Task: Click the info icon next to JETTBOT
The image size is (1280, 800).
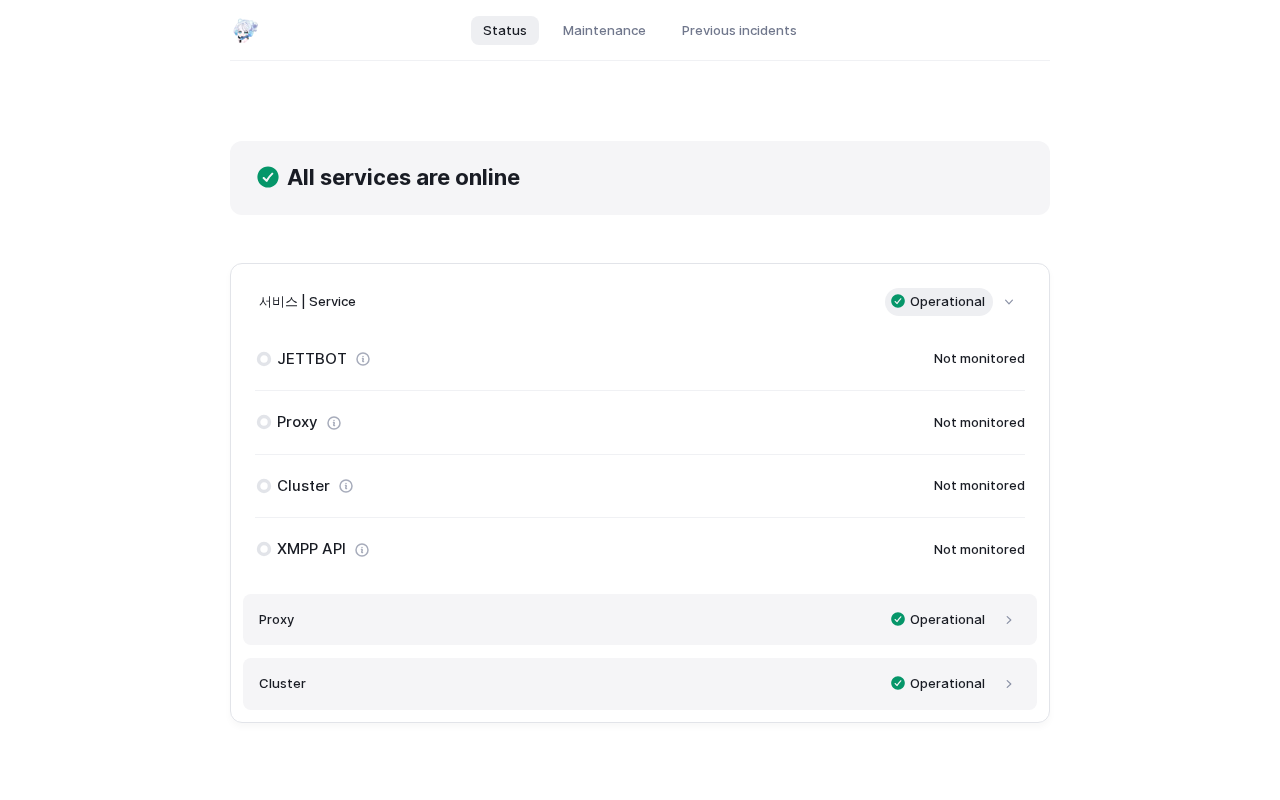Action: click(x=363, y=359)
